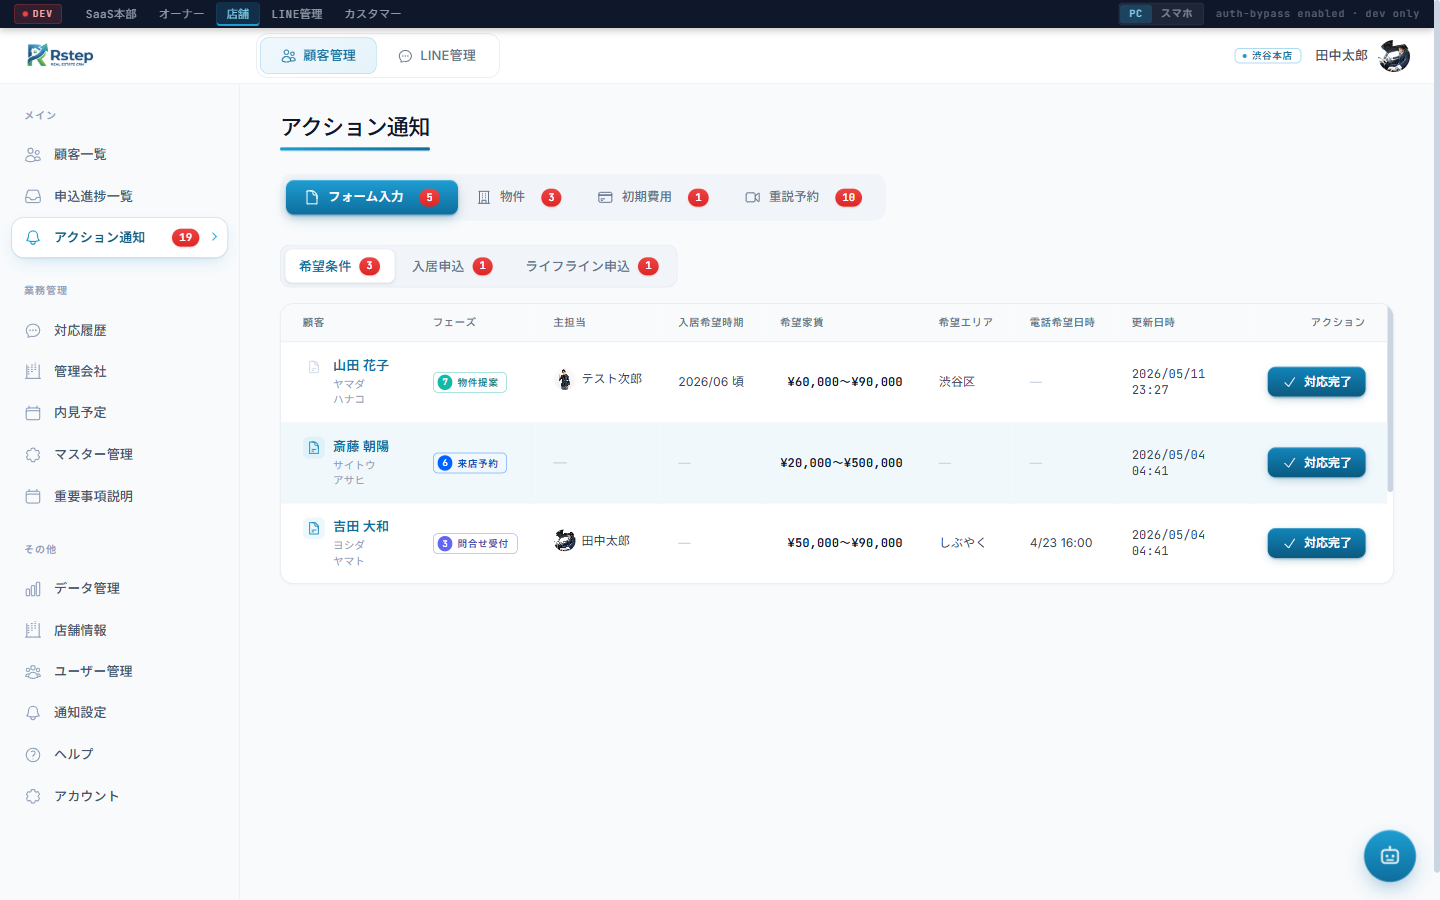Click テスト次郎 staff avatar
1440x900 pixels.
tap(564, 379)
